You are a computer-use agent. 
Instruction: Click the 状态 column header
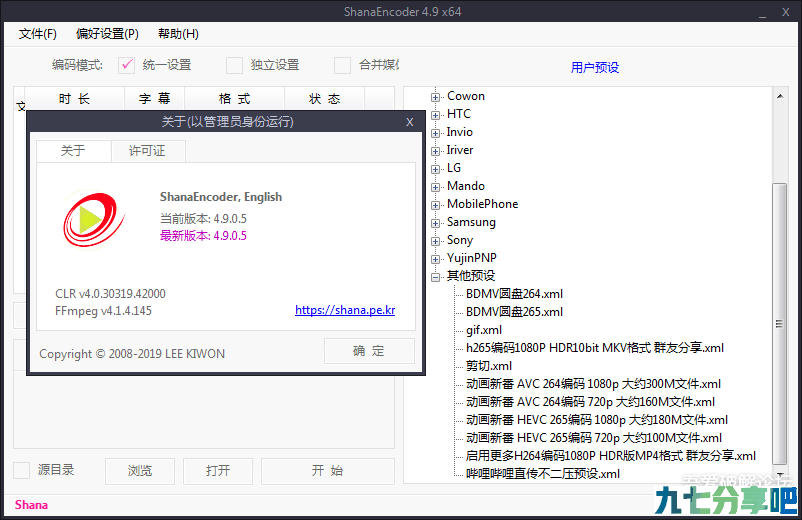click(x=324, y=99)
